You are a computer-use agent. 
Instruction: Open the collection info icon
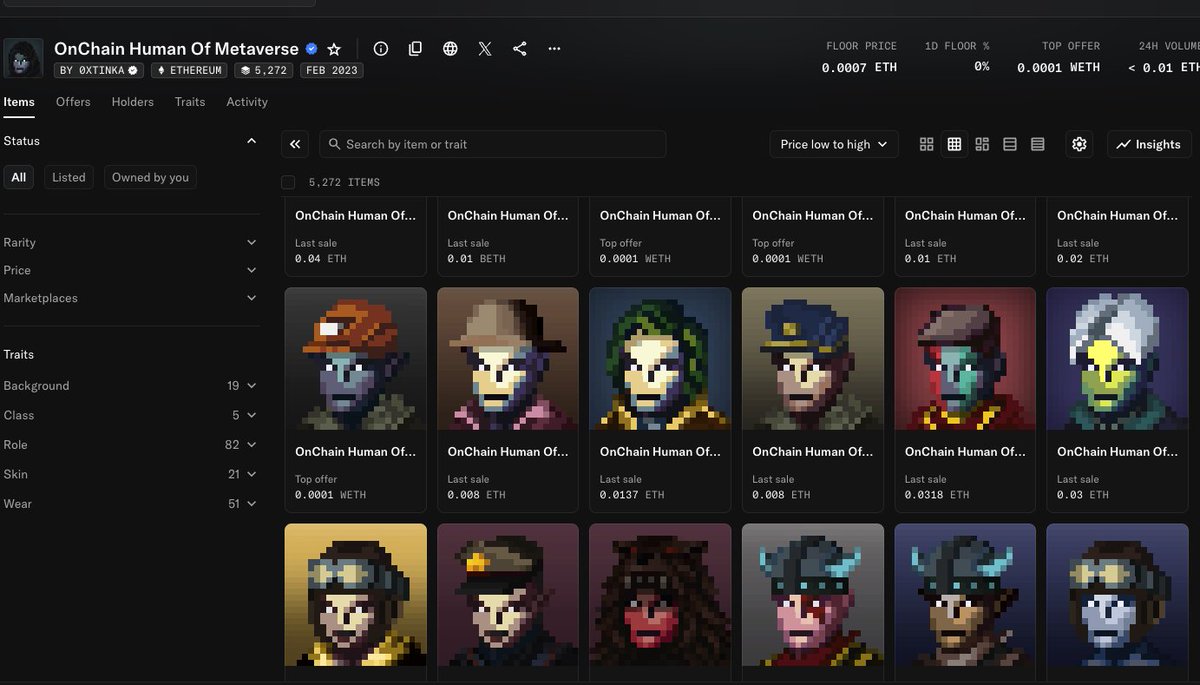pyautogui.click(x=380, y=49)
